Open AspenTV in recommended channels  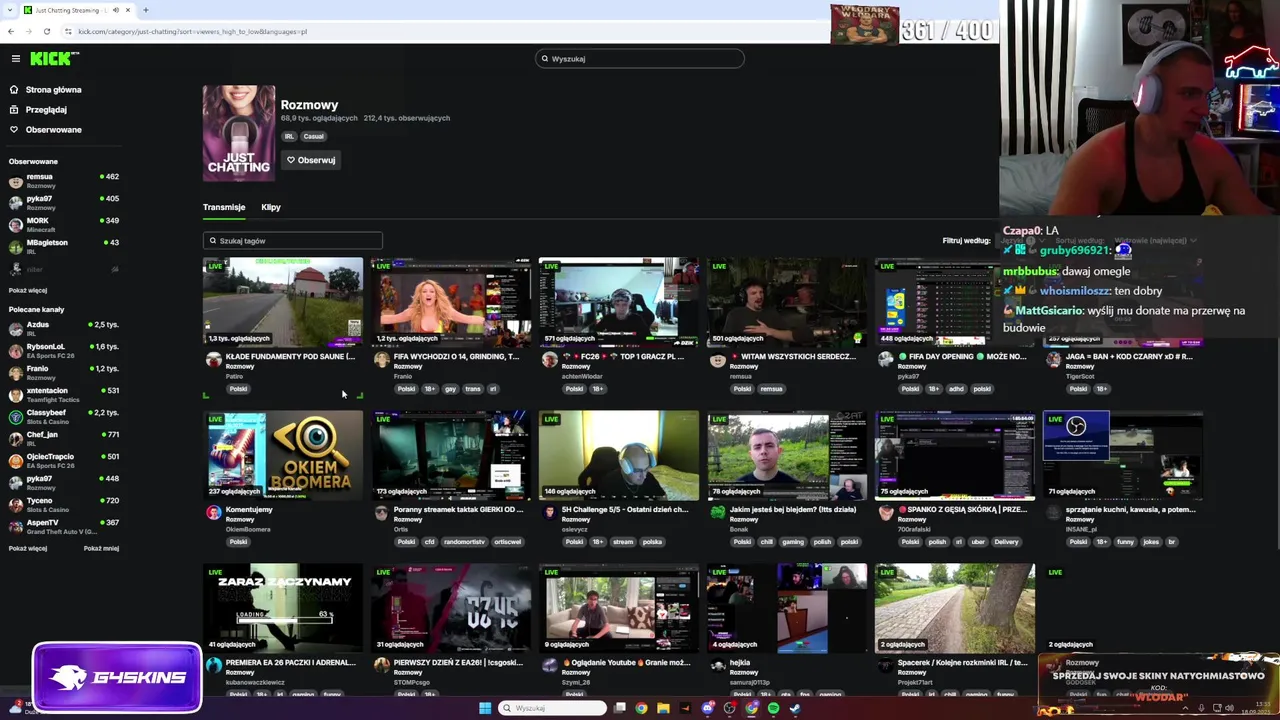pyautogui.click(x=62, y=527)
